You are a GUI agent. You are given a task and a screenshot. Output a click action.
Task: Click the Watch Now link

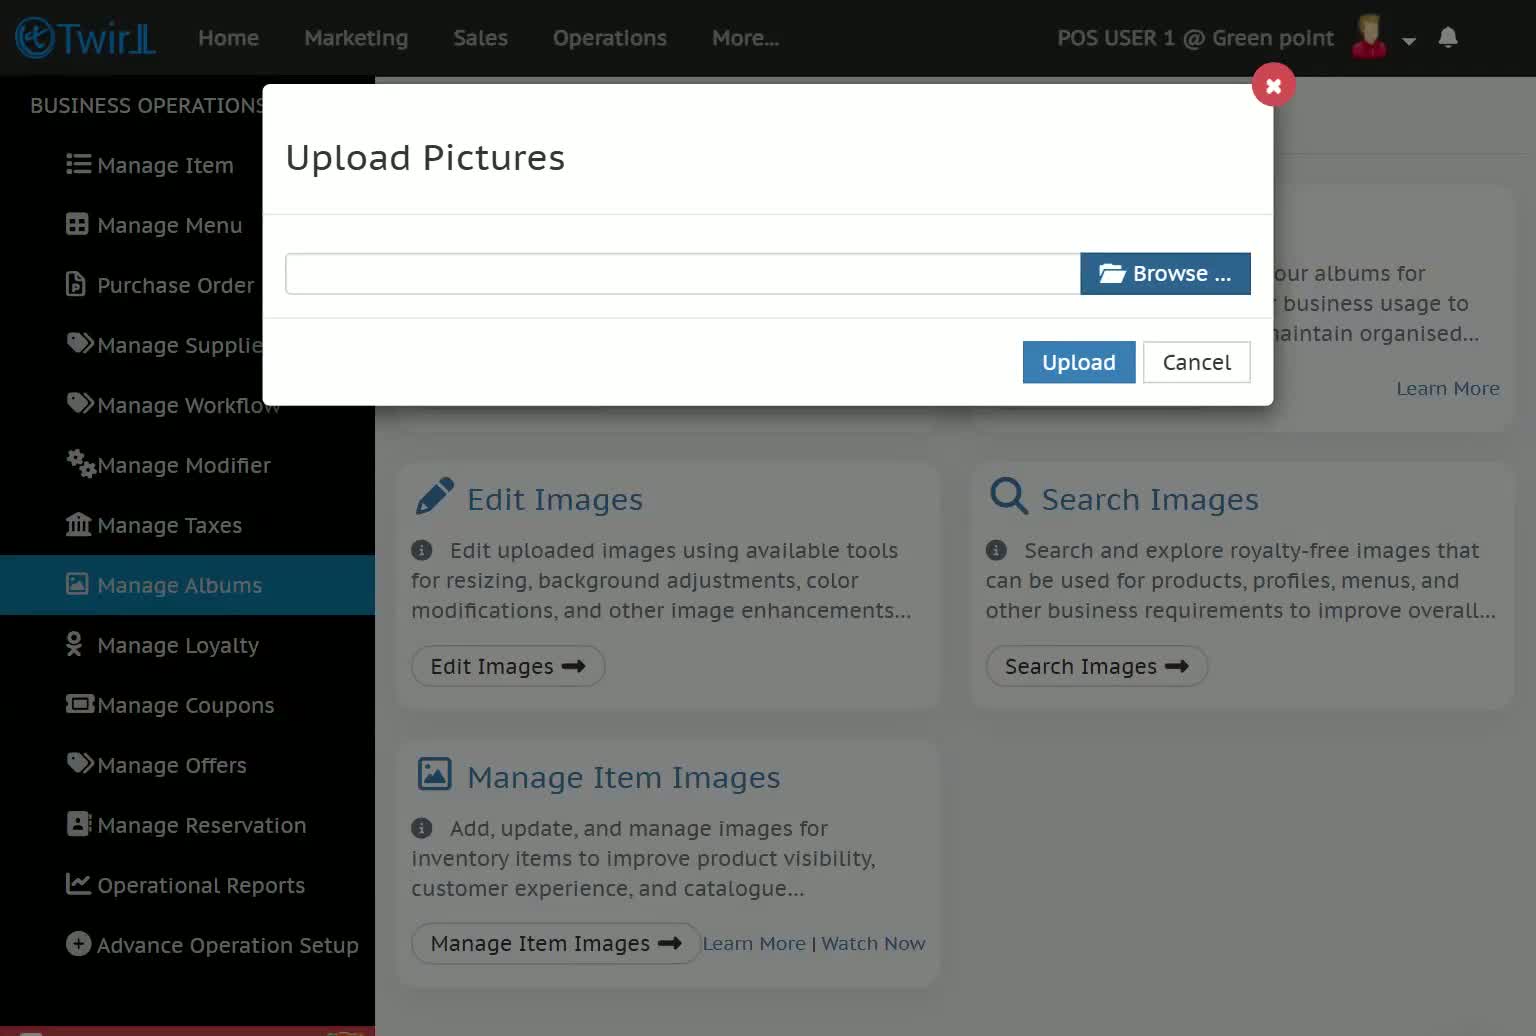(x=873, y=943)
